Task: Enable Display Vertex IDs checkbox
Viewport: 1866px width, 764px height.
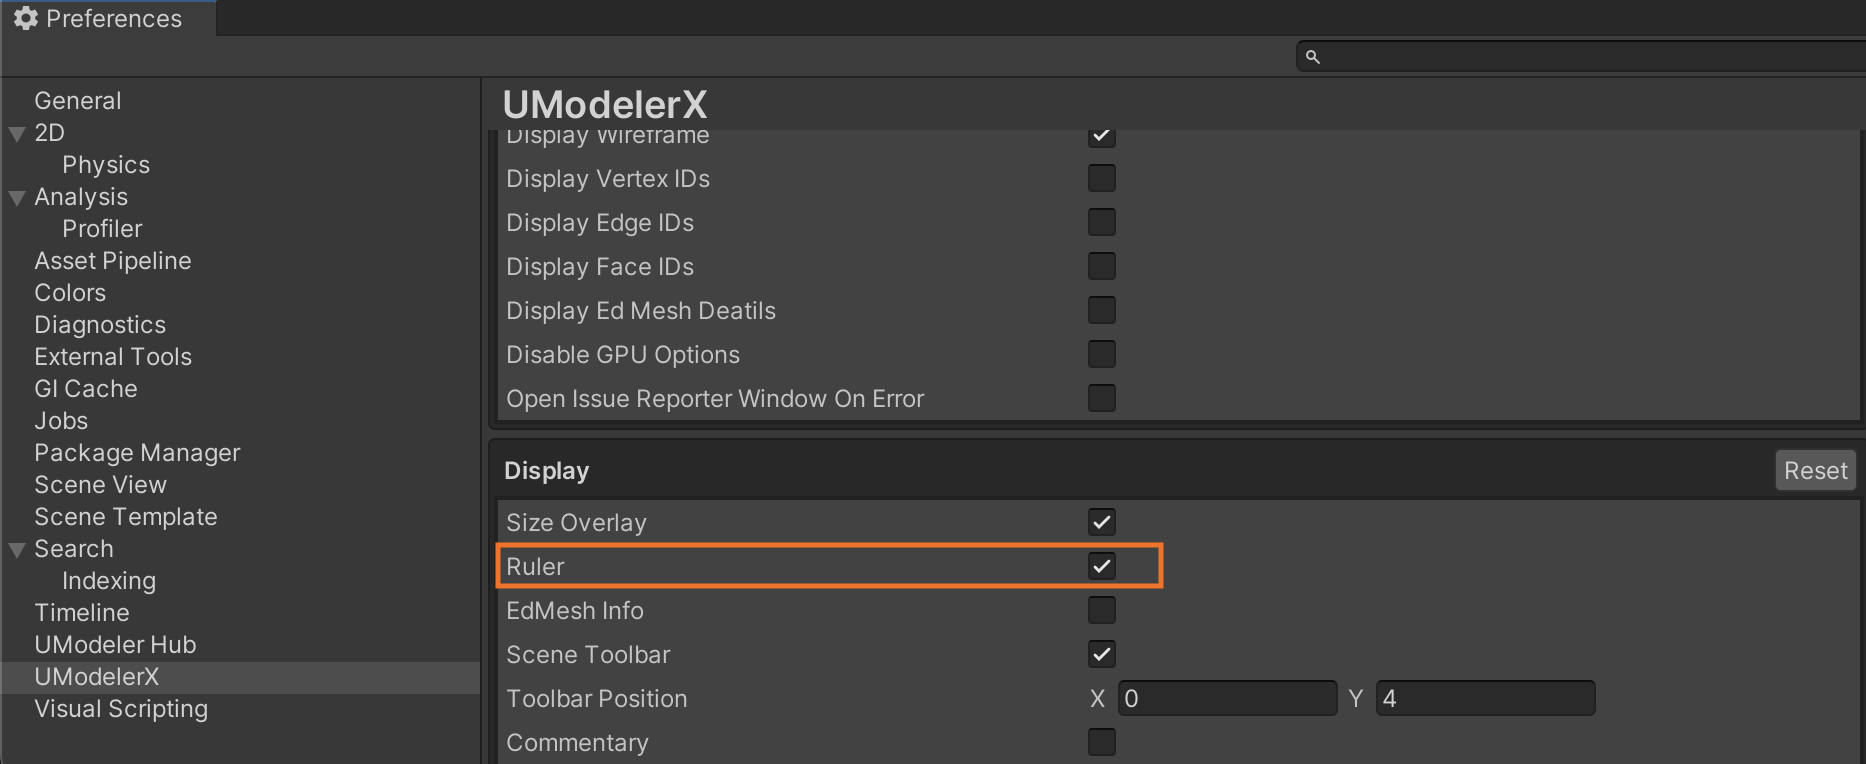Action: click(1102, 178)
